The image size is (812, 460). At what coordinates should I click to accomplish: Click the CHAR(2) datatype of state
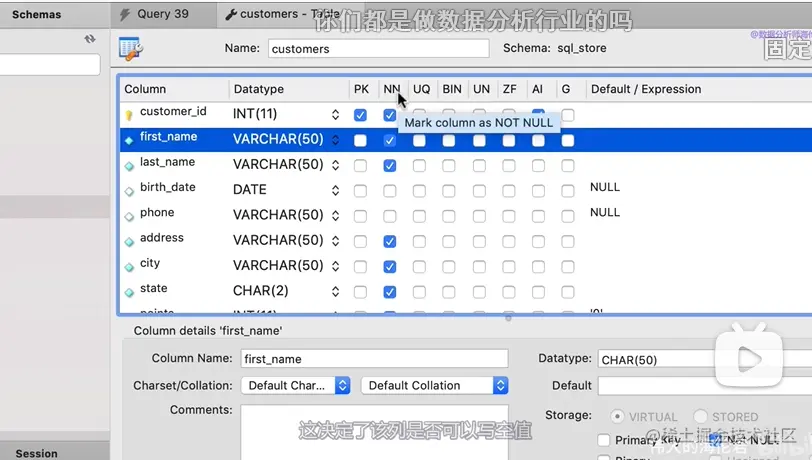260,291
